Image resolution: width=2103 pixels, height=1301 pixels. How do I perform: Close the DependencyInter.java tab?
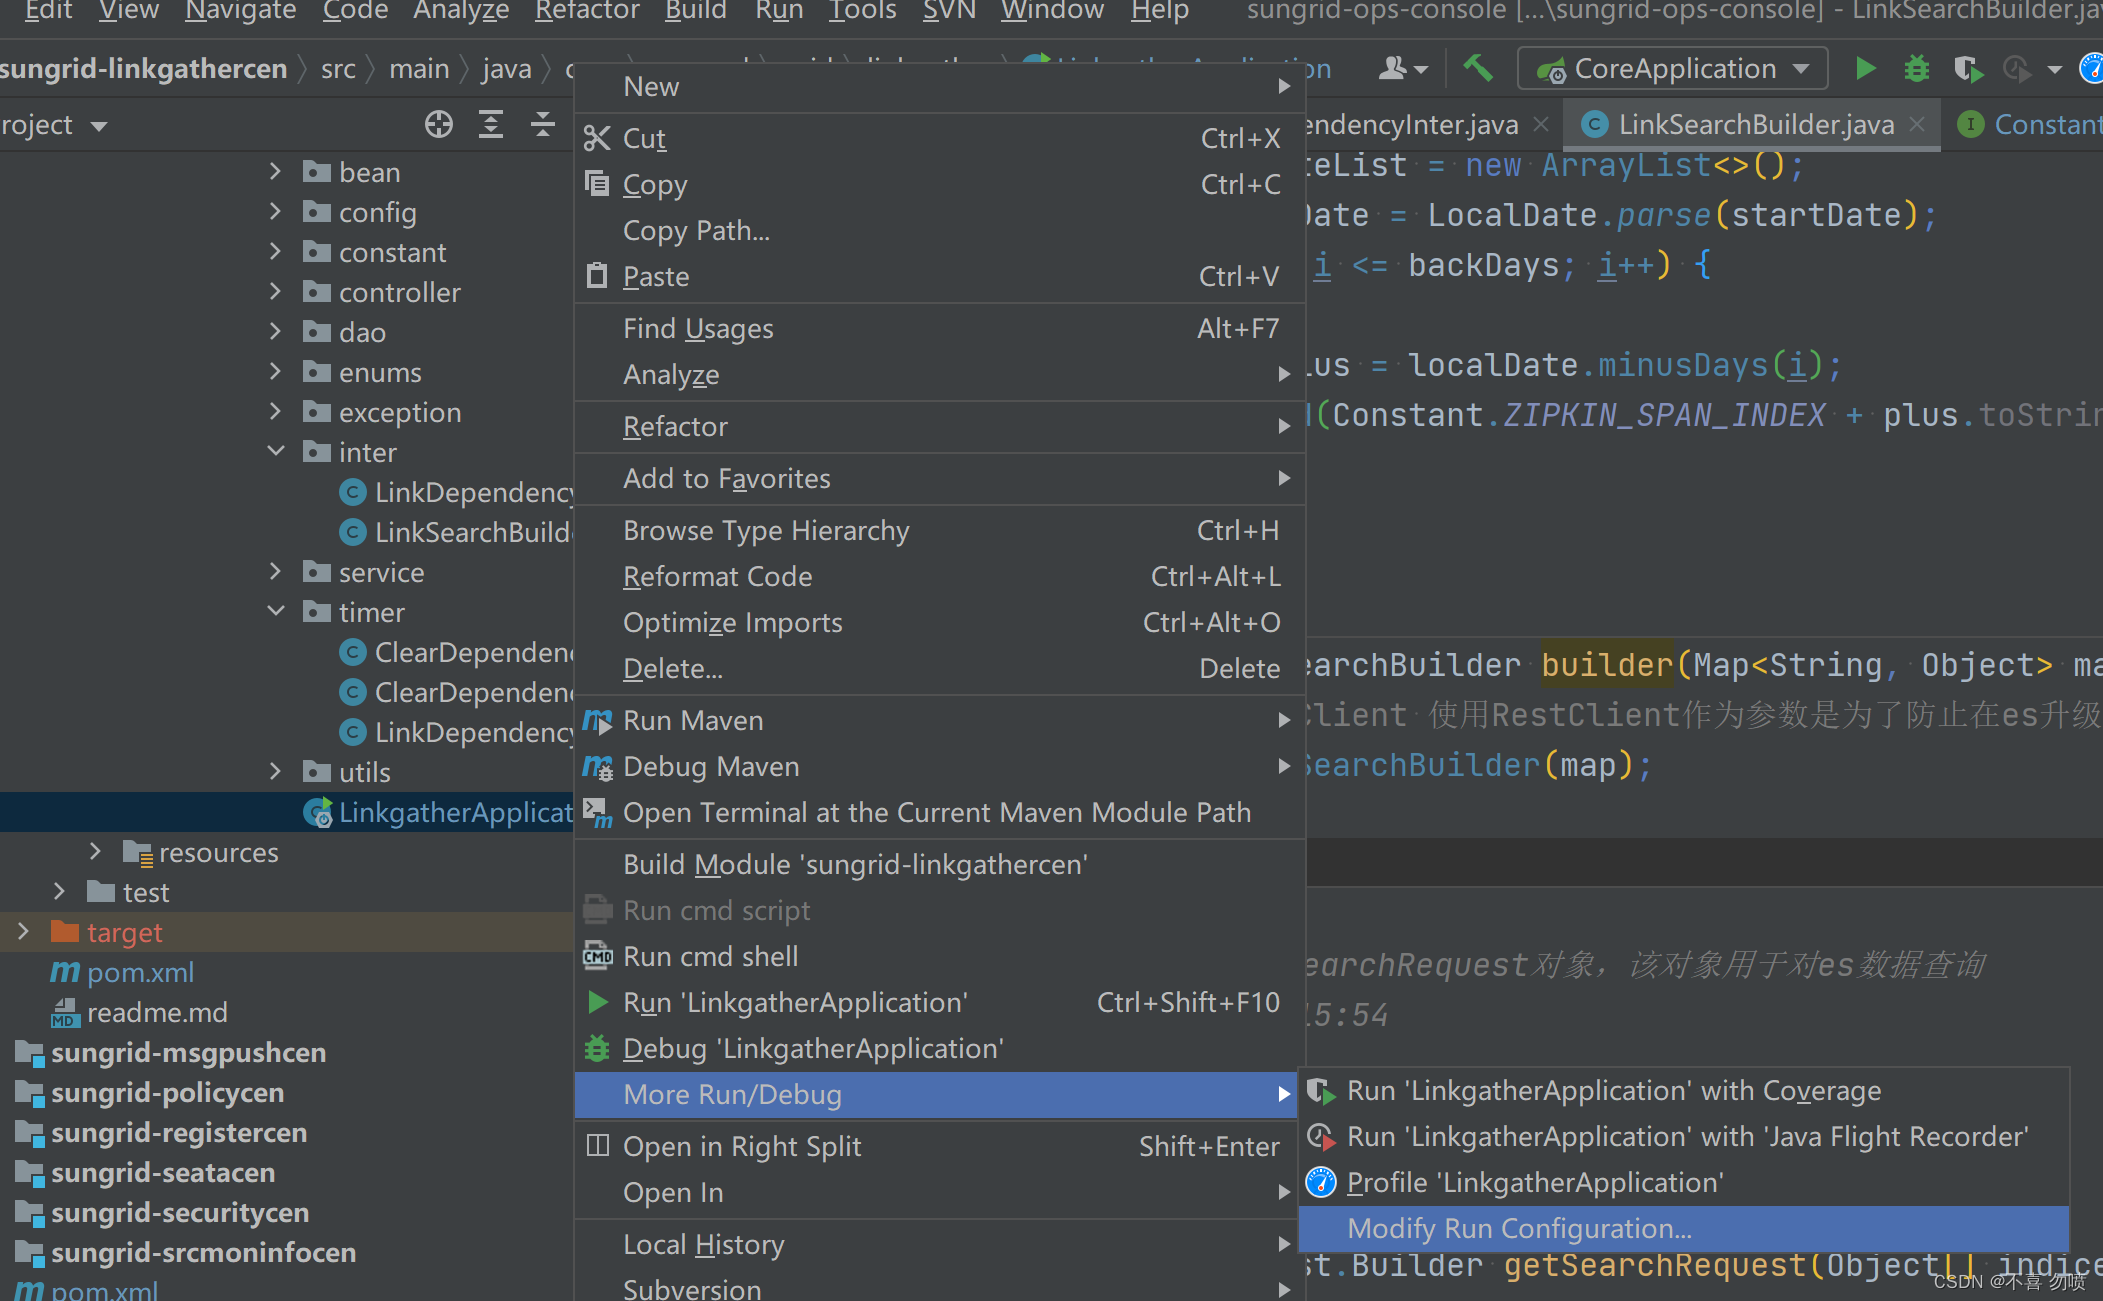(1541, 124)
